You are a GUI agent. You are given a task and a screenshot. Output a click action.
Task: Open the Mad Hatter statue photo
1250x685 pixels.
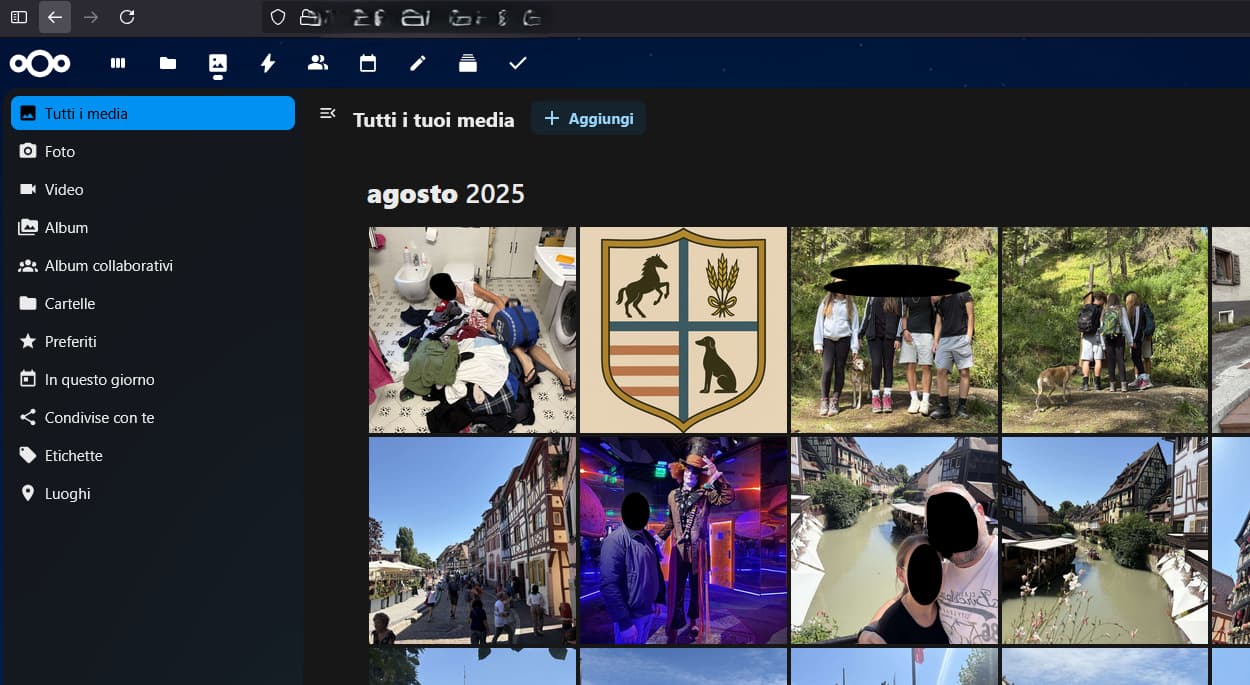[683, 540]
